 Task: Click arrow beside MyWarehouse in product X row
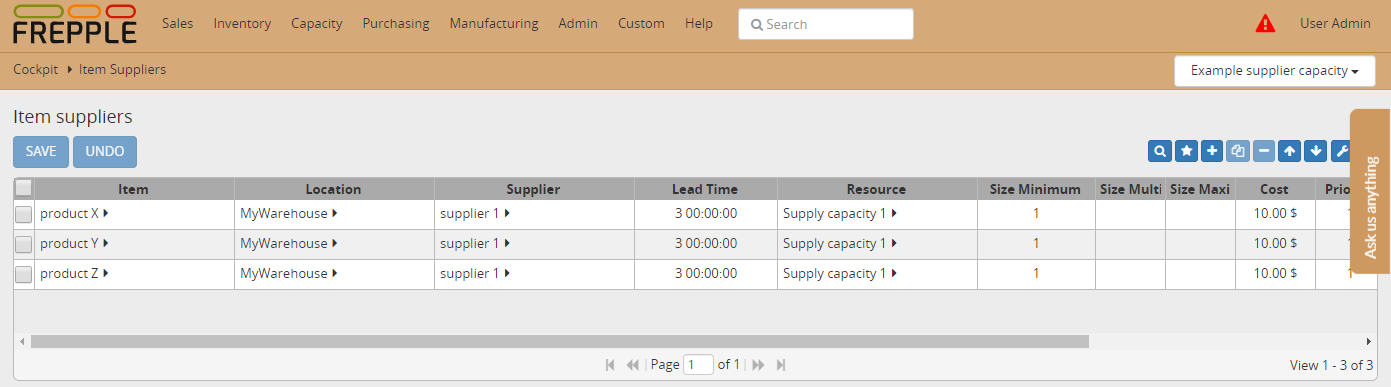(335, 213)
